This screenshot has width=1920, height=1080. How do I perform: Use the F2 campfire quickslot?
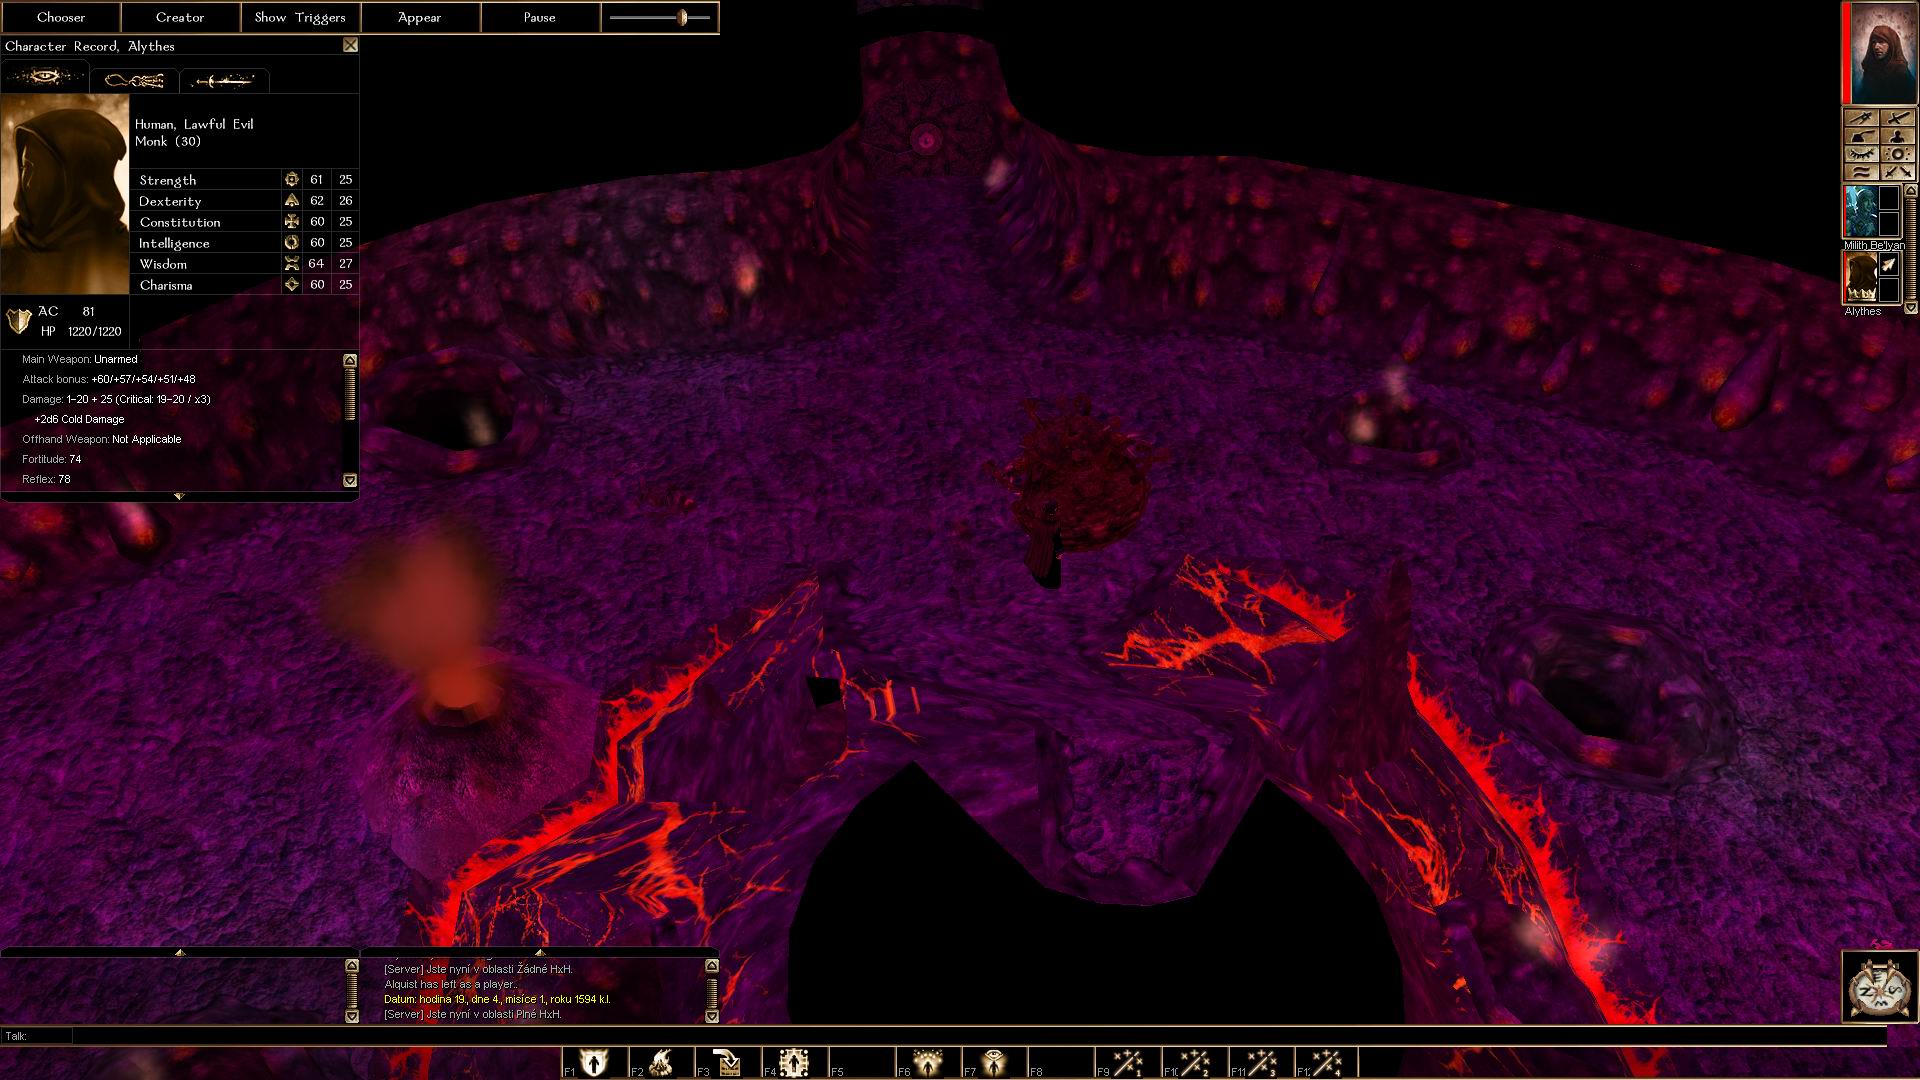tap(661, 1062)
